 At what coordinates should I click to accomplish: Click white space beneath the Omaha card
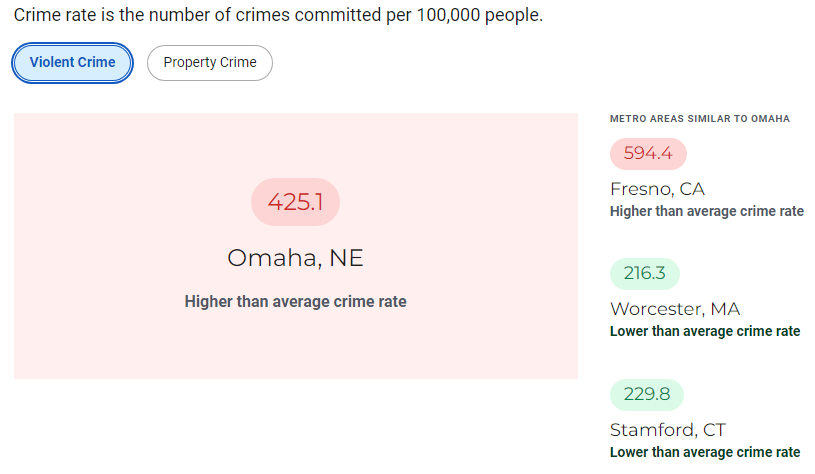(x=295, y=425)
